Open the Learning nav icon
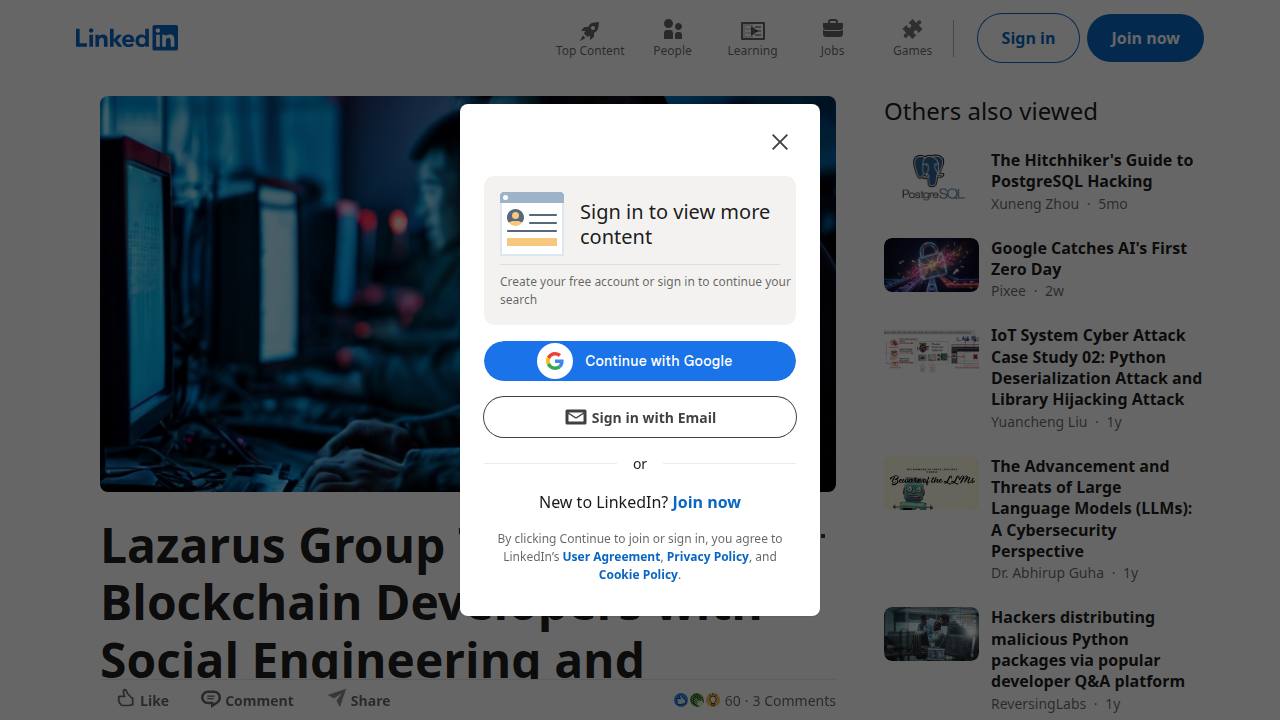The image size is (1280, 720). click(752, 30)
